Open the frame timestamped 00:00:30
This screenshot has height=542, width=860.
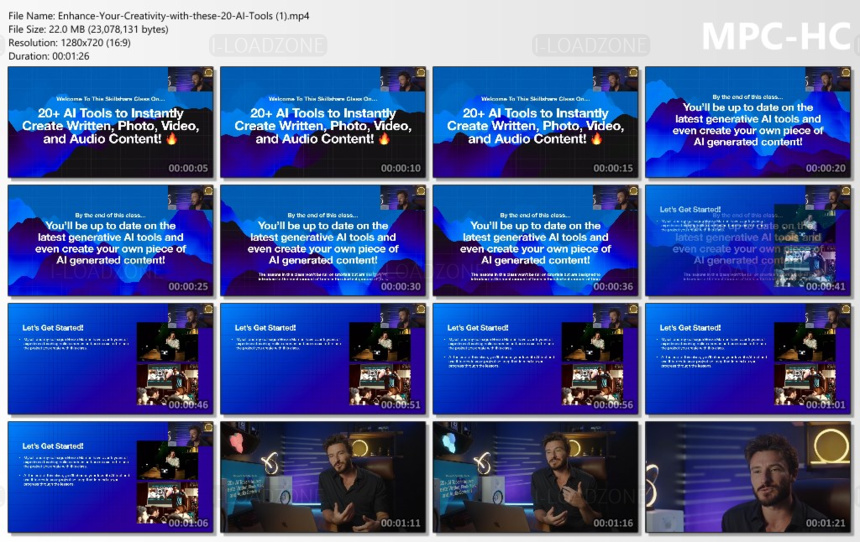pyautogui.click(x=323, y=241)
